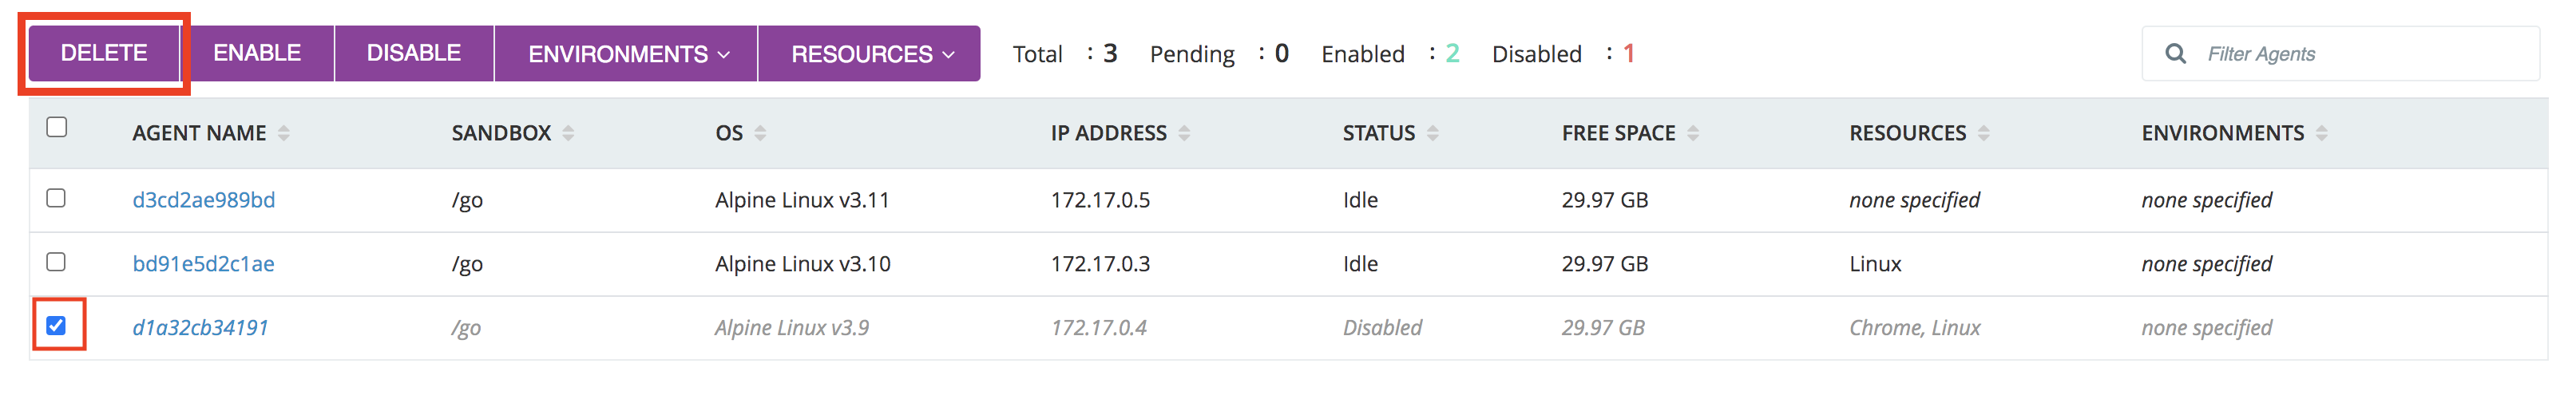The height and width of the screenshot is (407, 2576).
Task: Sort by Environments column arrows
Action: pos(2321,133)
